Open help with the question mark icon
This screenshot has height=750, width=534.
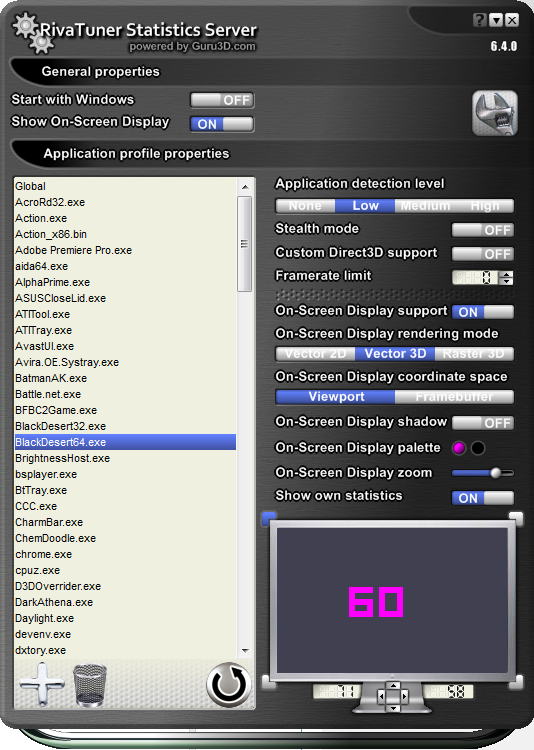point(479,20)
